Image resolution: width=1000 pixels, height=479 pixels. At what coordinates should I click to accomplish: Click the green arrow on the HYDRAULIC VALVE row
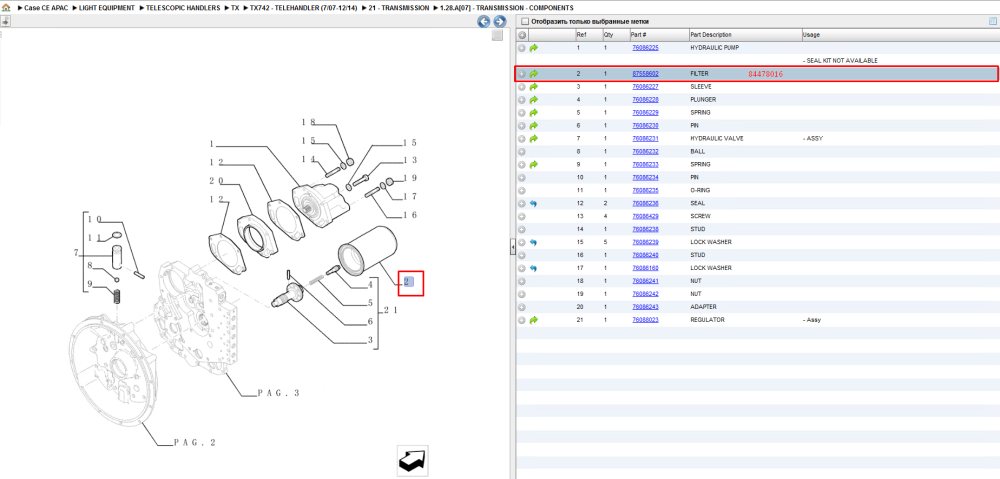[534, 138]
